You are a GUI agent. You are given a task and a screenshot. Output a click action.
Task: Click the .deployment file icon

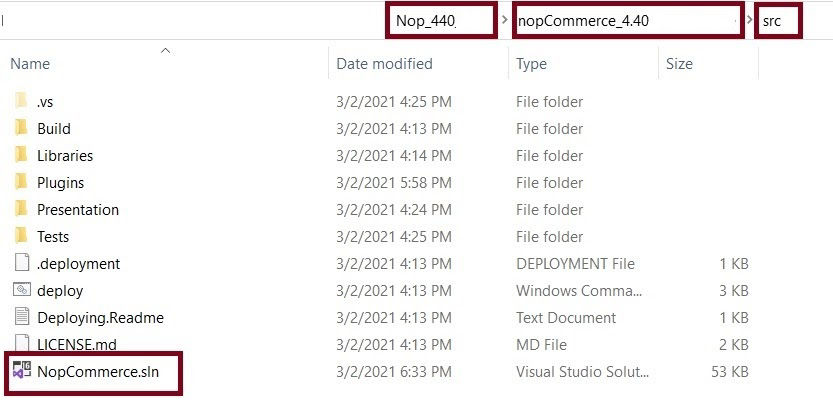(x=21, y=263)
